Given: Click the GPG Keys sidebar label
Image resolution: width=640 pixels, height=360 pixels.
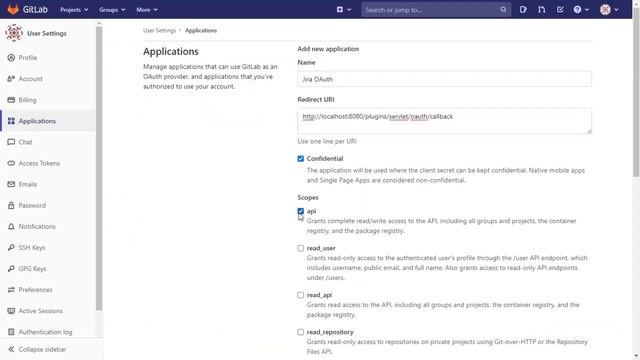Looking at the screenshot, I should 32,269.
